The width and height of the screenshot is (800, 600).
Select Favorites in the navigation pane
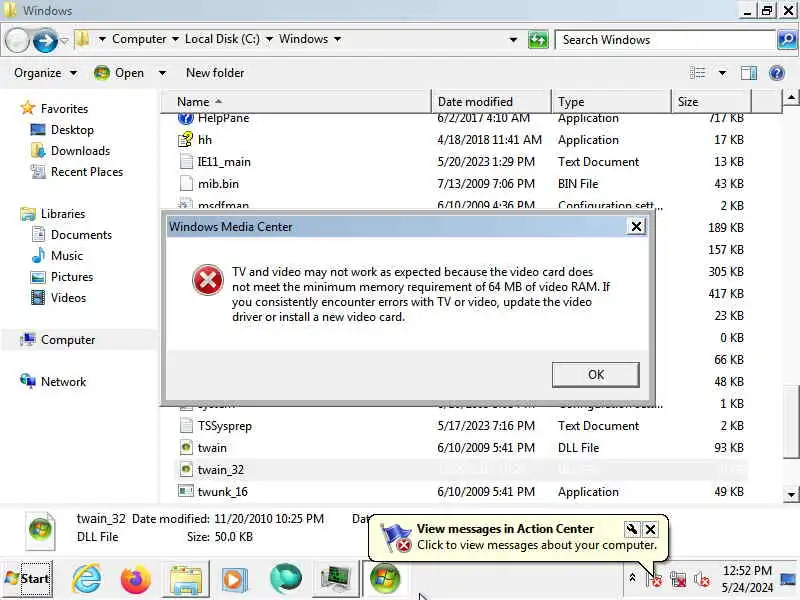click(x=64, y=109)
